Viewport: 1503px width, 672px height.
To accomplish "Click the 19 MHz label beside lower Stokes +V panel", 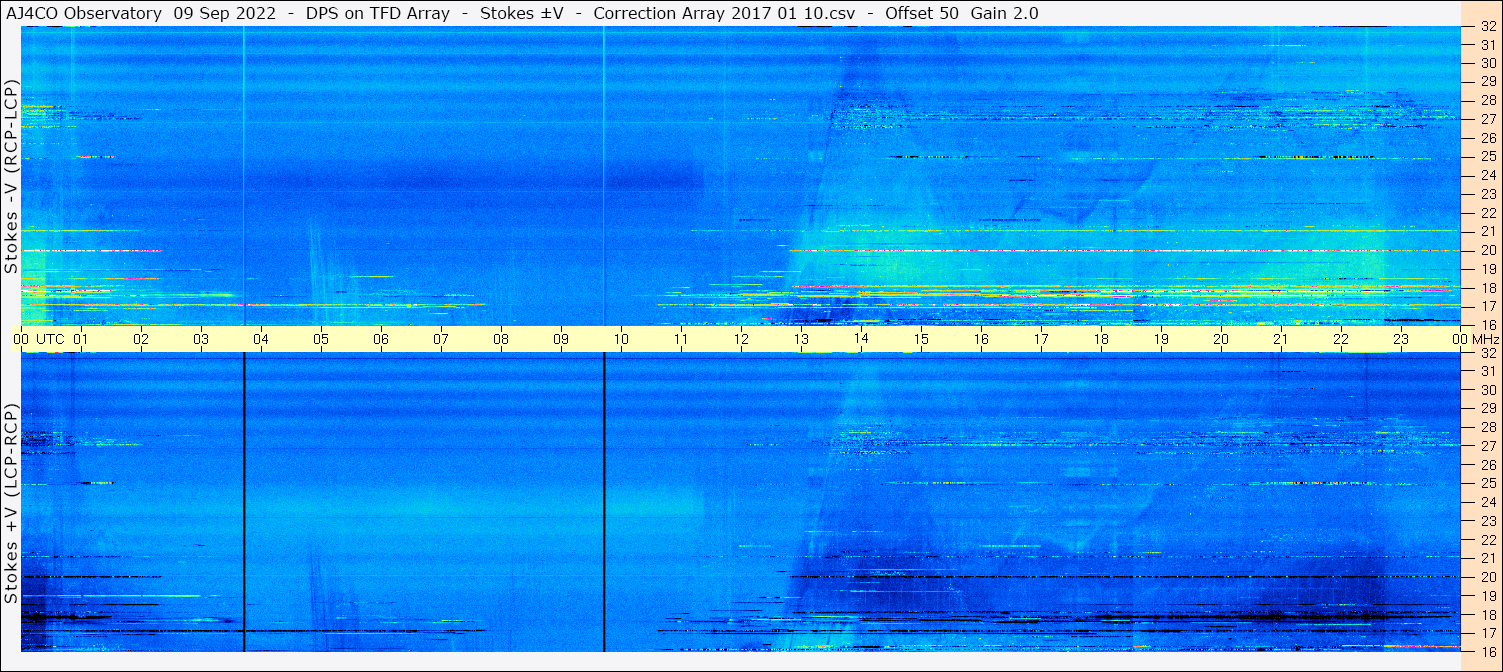I will tap(1488, 596).
